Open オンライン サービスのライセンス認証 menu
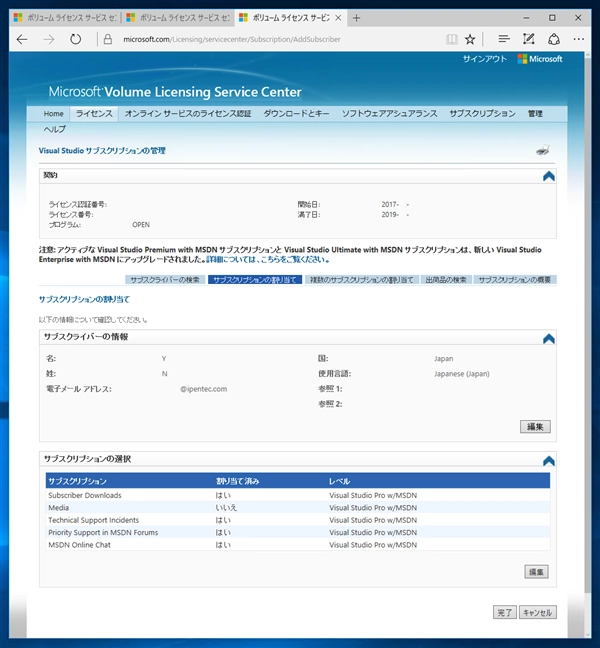600x648 pixels. tap(188, 114)
